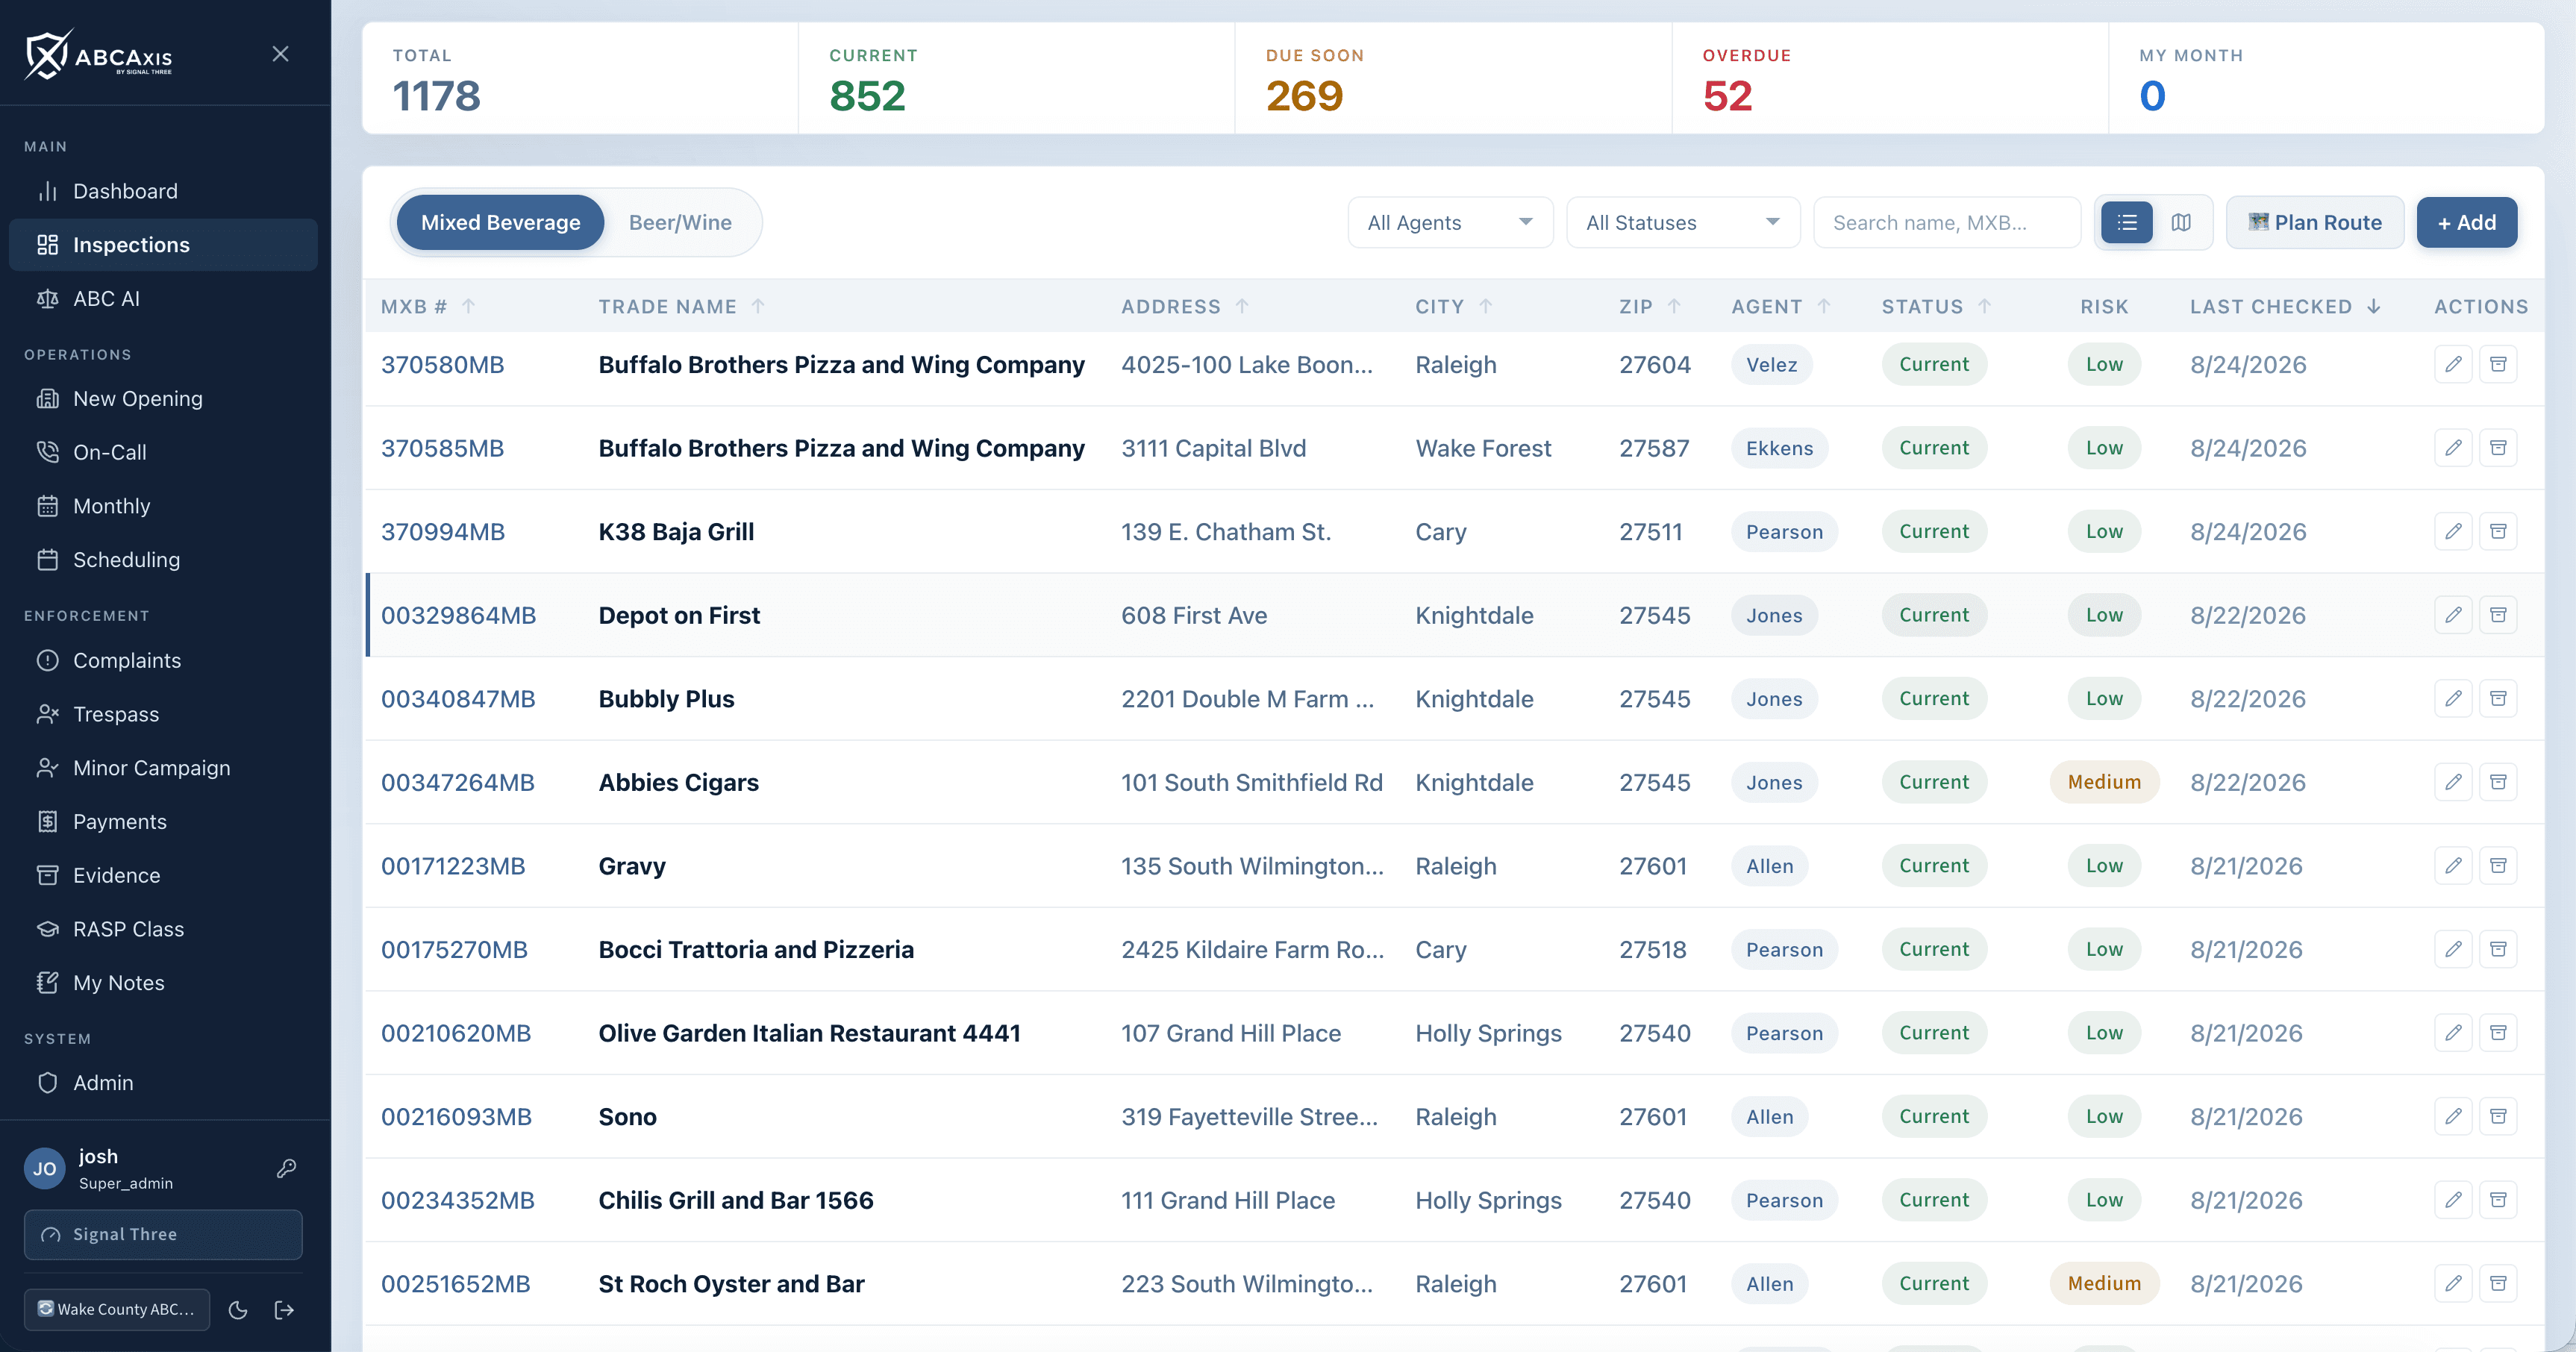This screenshot has height=1352, width=2576.
Task: Click the Velez agent chip
Action: click(1771, 365)
